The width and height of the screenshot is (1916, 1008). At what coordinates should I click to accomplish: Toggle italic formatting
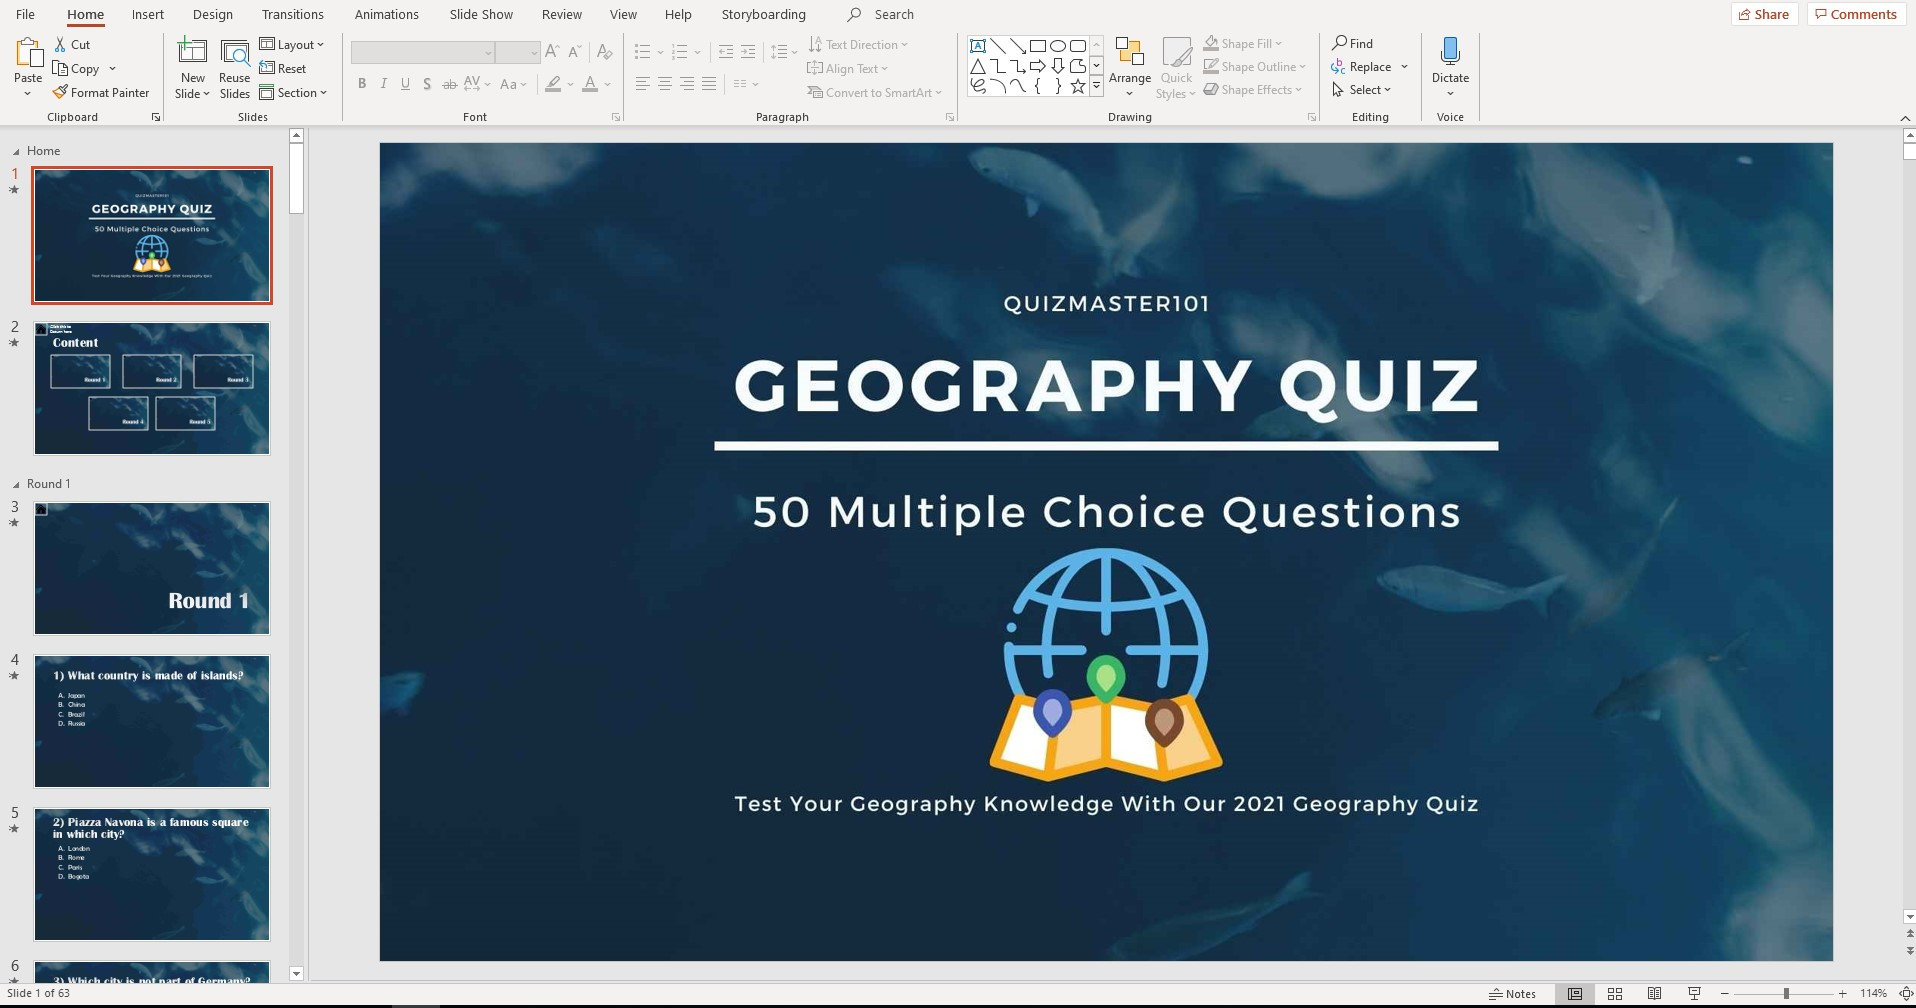384,84
